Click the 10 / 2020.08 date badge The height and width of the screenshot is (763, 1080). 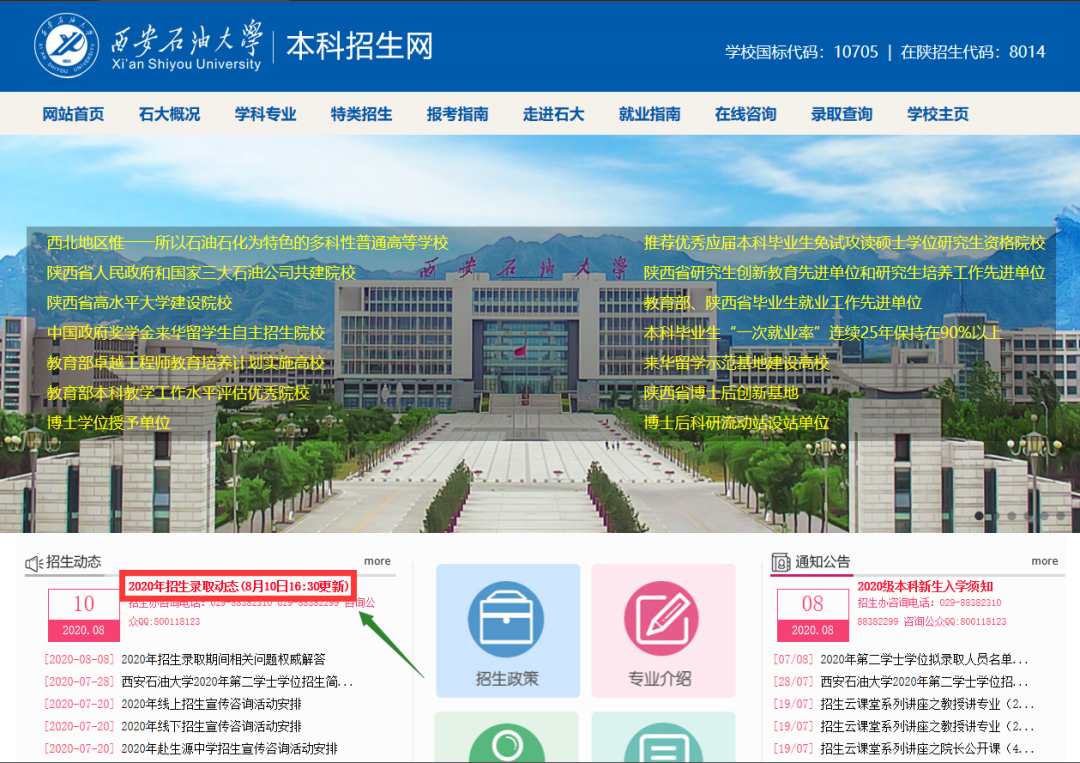84,615
